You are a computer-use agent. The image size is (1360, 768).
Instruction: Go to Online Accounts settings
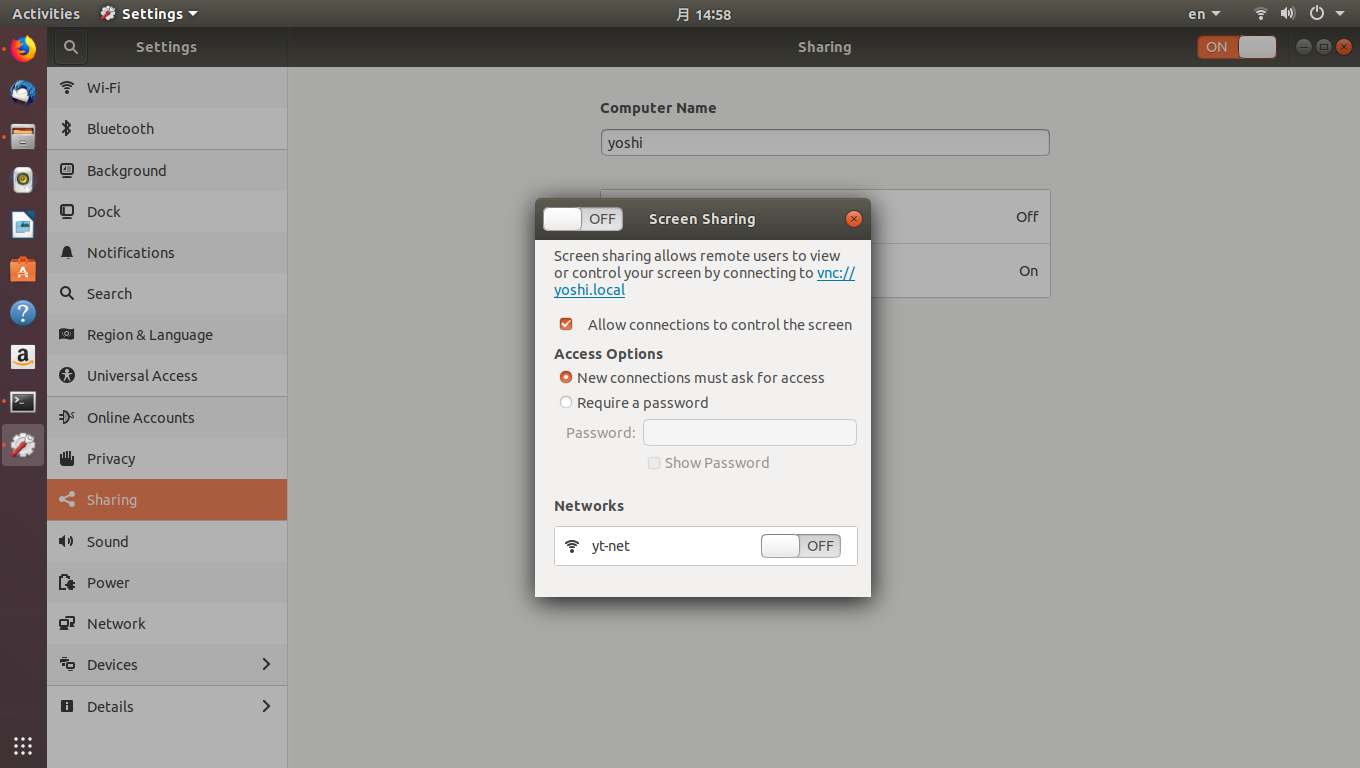[x=167, y=418]
